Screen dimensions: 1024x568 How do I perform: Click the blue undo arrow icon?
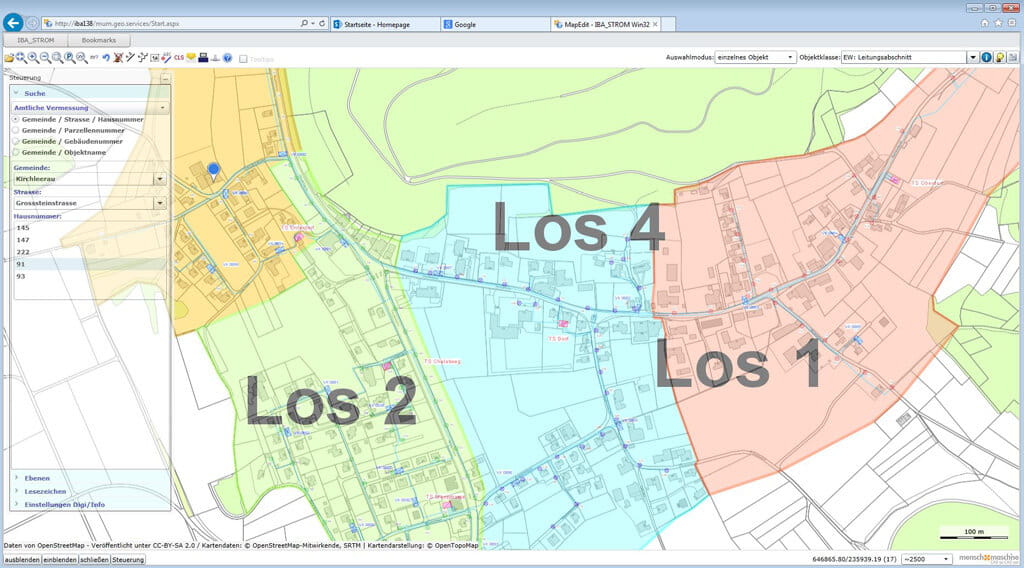pos(106,58)
